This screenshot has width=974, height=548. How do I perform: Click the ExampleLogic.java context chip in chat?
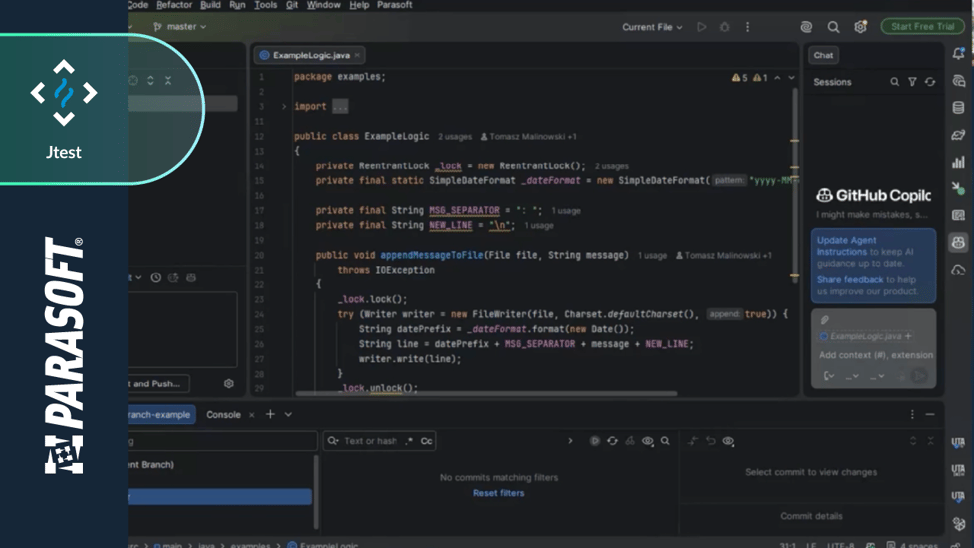866,336
